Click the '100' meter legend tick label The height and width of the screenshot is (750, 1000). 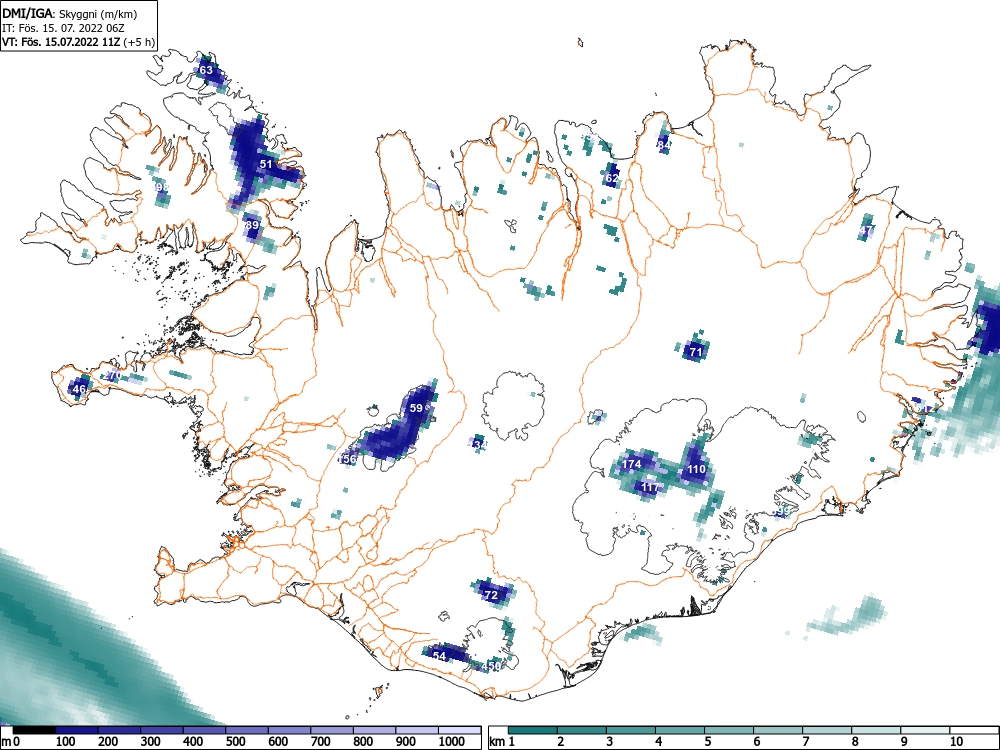click(x=66, y=742)
